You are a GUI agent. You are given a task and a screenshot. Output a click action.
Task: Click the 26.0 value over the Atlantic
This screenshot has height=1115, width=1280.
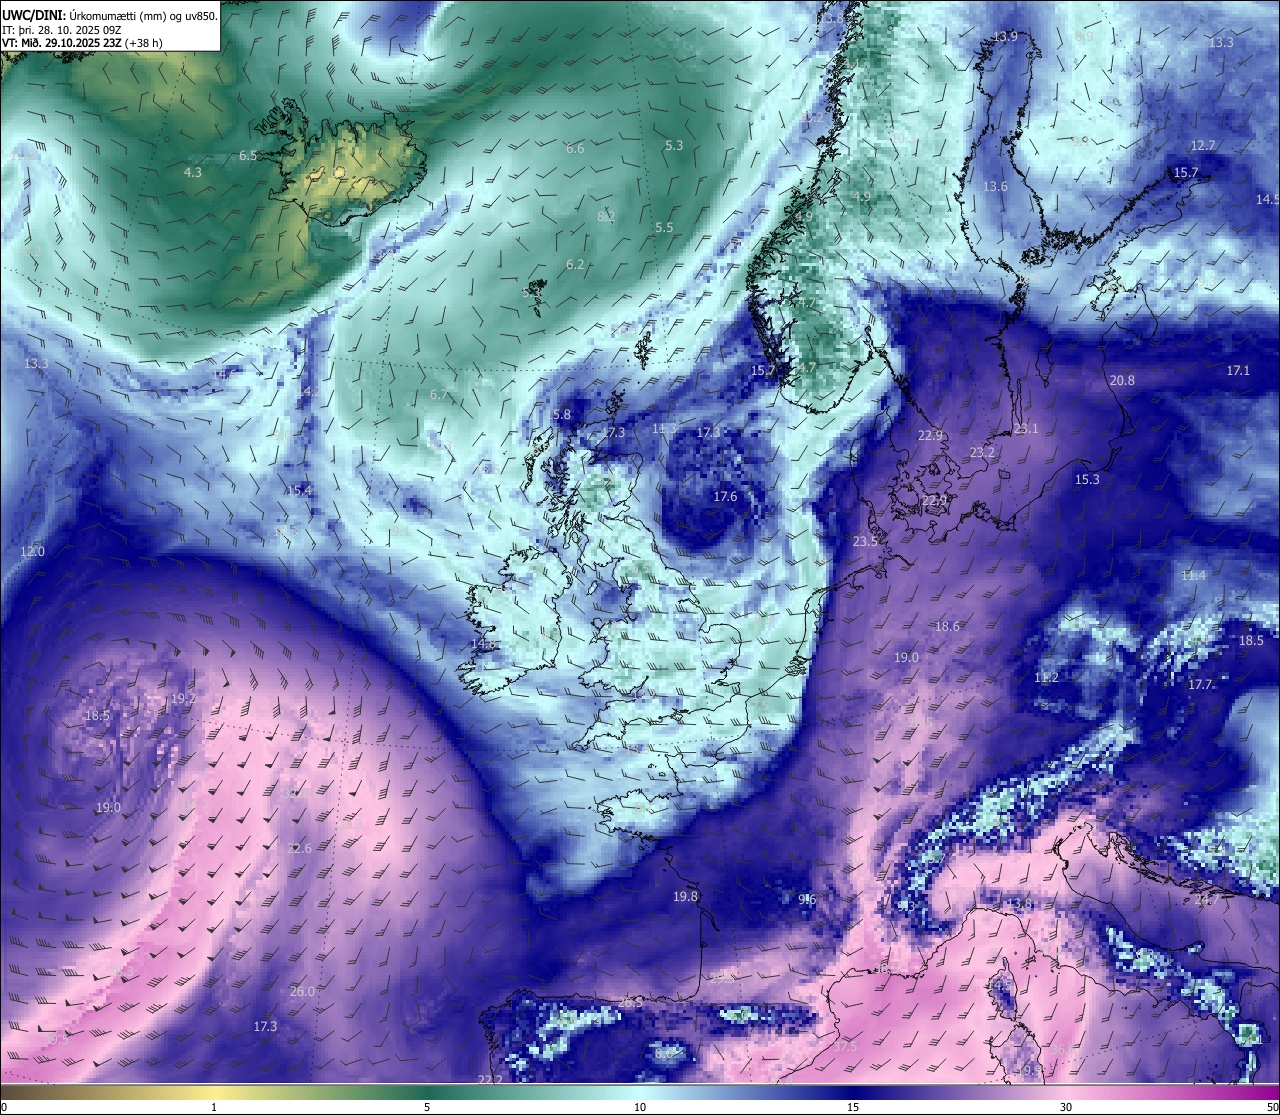[x=302, y=991]
